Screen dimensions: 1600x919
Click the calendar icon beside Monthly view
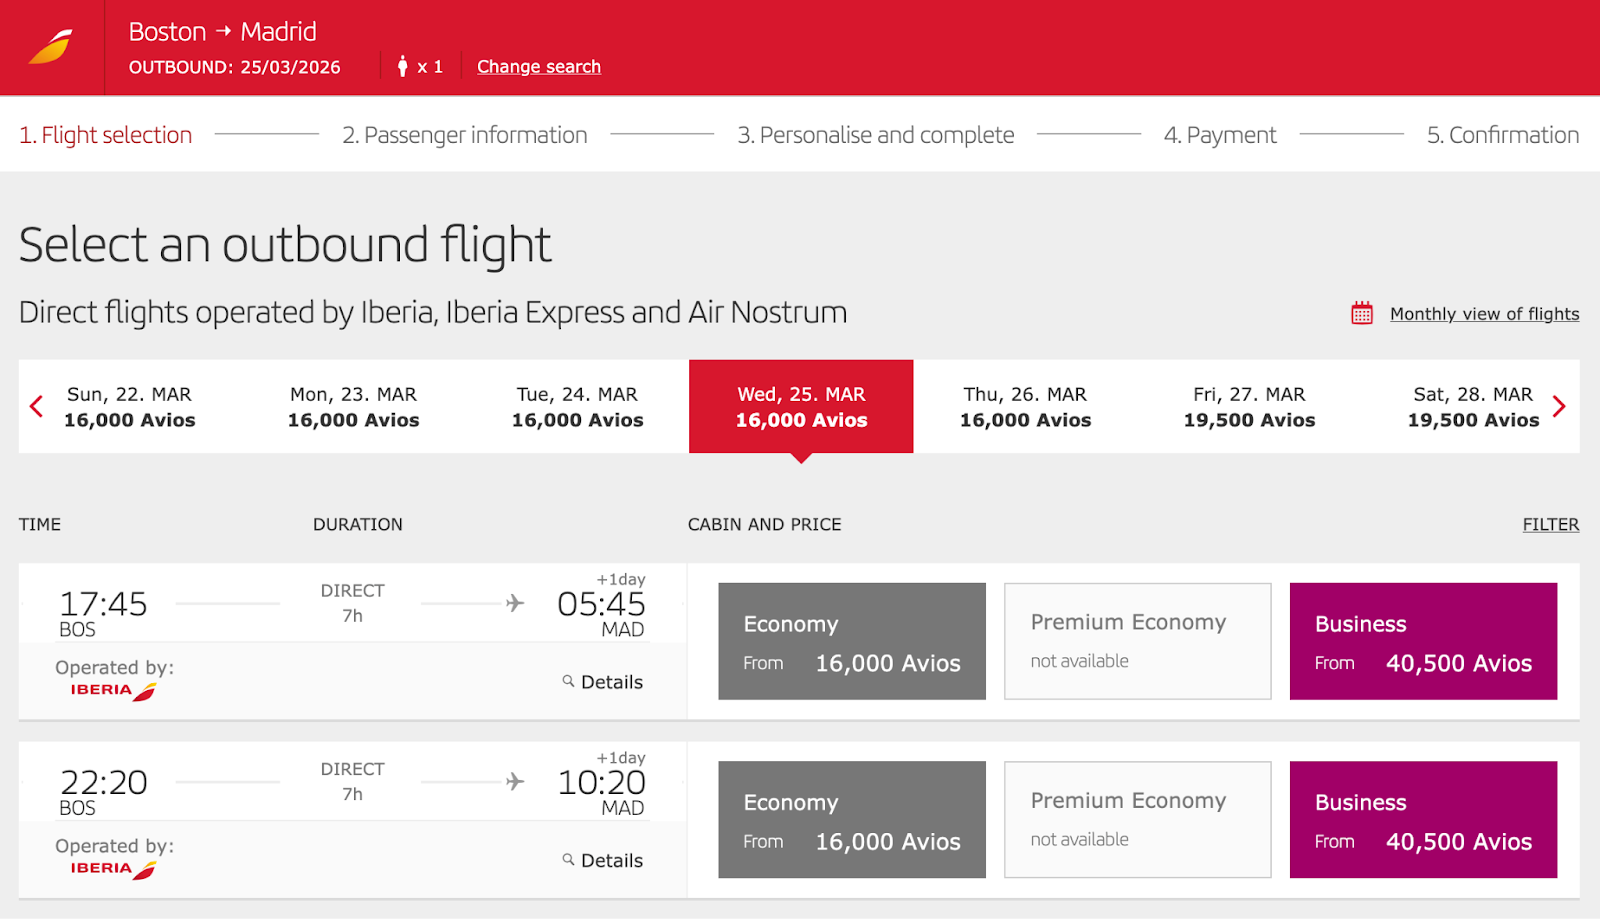[1362, 313]
